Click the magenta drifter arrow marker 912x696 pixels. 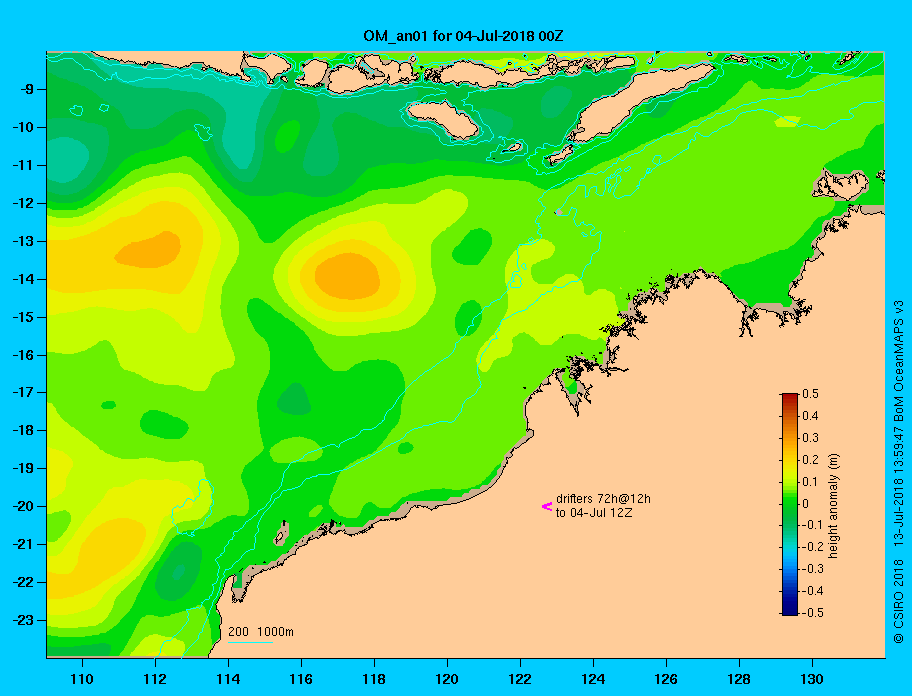pyautogui.click(x=547, y=506)
